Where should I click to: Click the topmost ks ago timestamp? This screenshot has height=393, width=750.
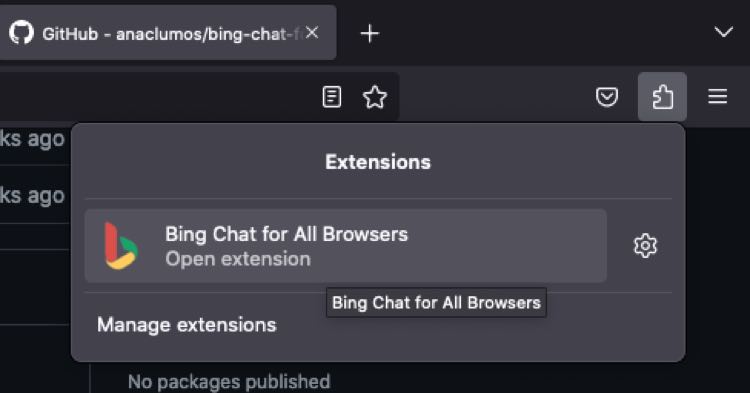click(32, 139)
